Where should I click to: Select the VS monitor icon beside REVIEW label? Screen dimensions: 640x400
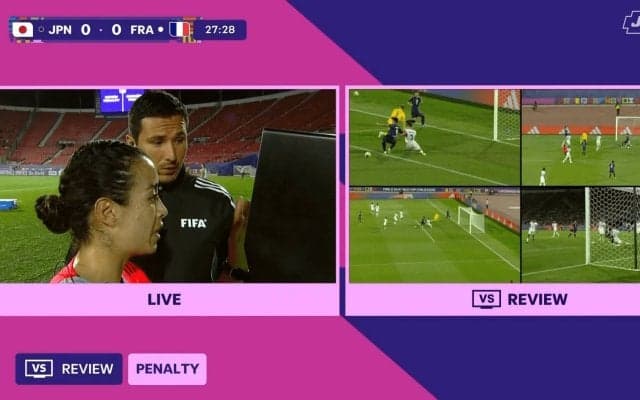click(x=486, y=299)
